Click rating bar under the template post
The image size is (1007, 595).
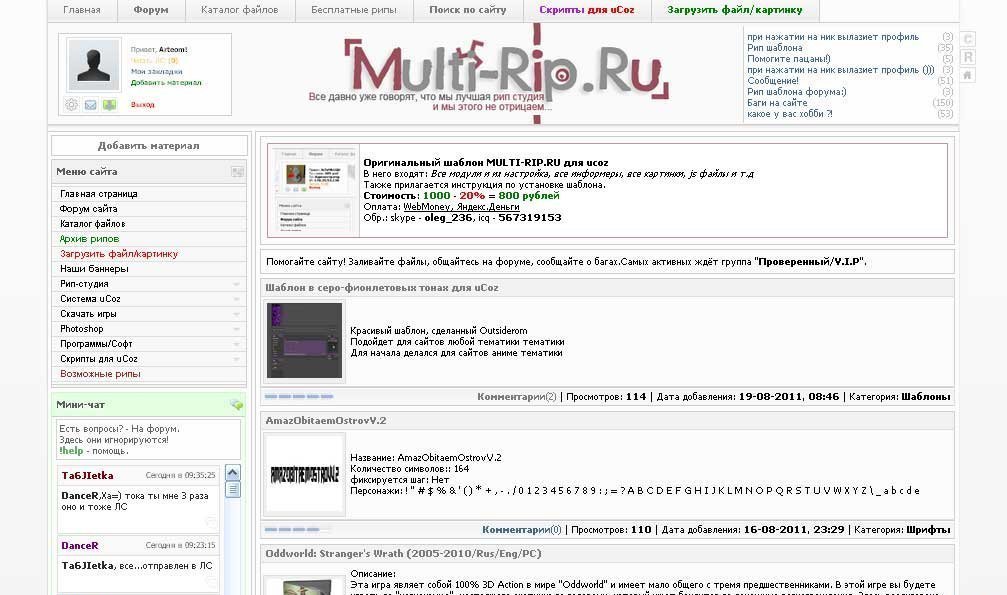(299, 396)
